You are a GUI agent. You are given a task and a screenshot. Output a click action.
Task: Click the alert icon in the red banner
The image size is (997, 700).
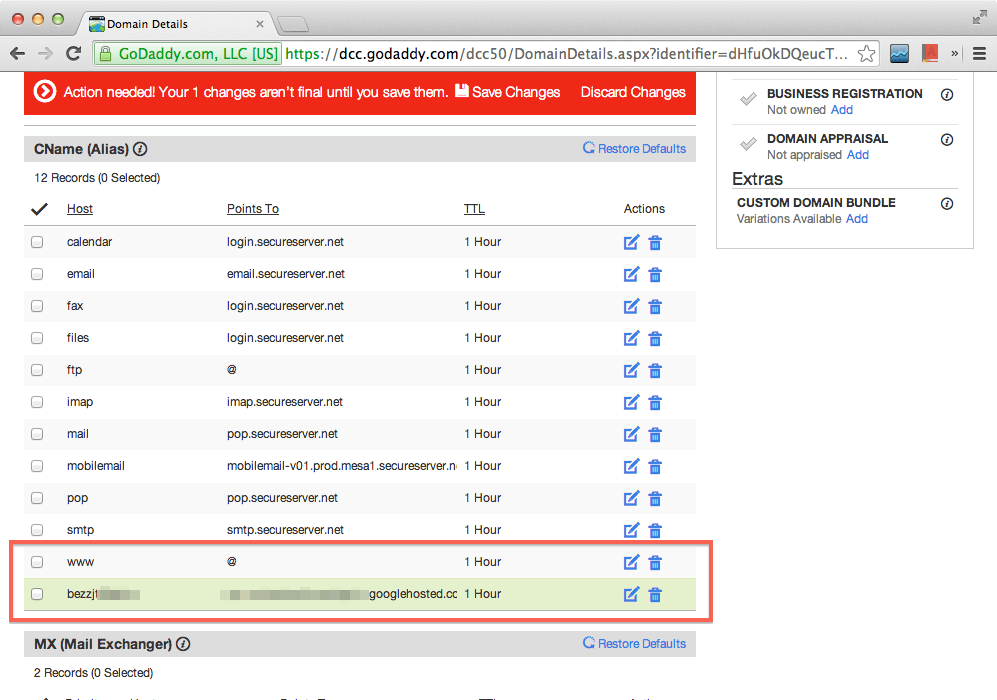tap(43, 92)
